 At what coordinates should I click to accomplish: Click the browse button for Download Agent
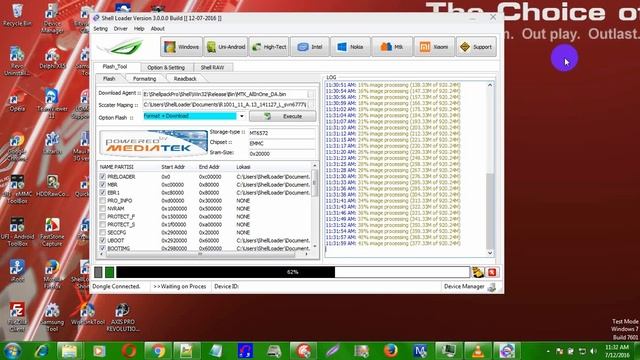point(311,94)
